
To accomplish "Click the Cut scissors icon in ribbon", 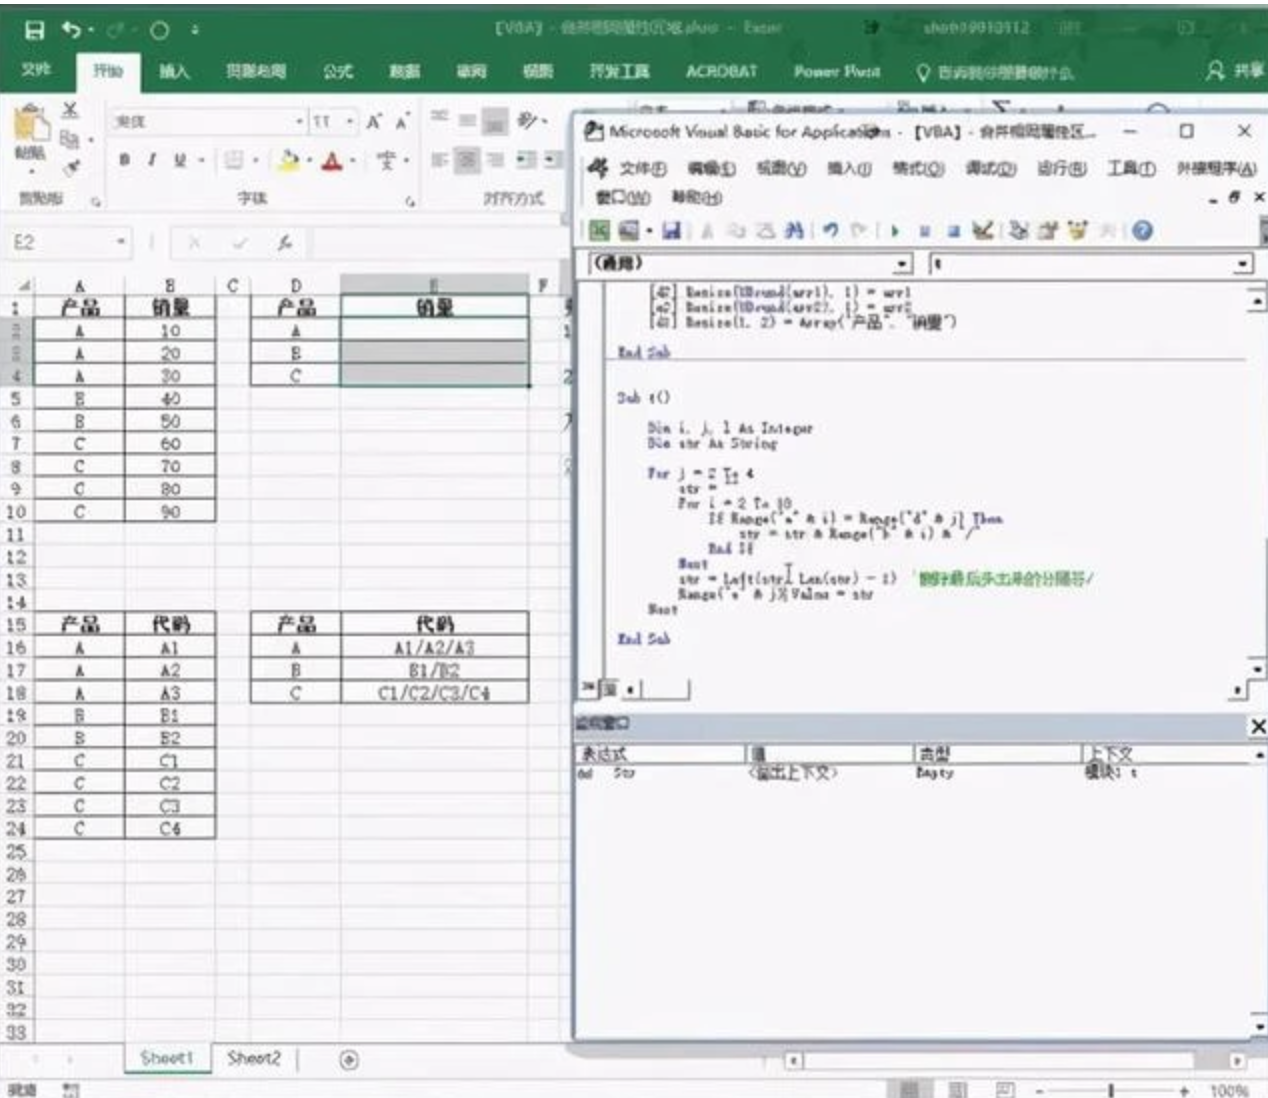I will 70,111.
